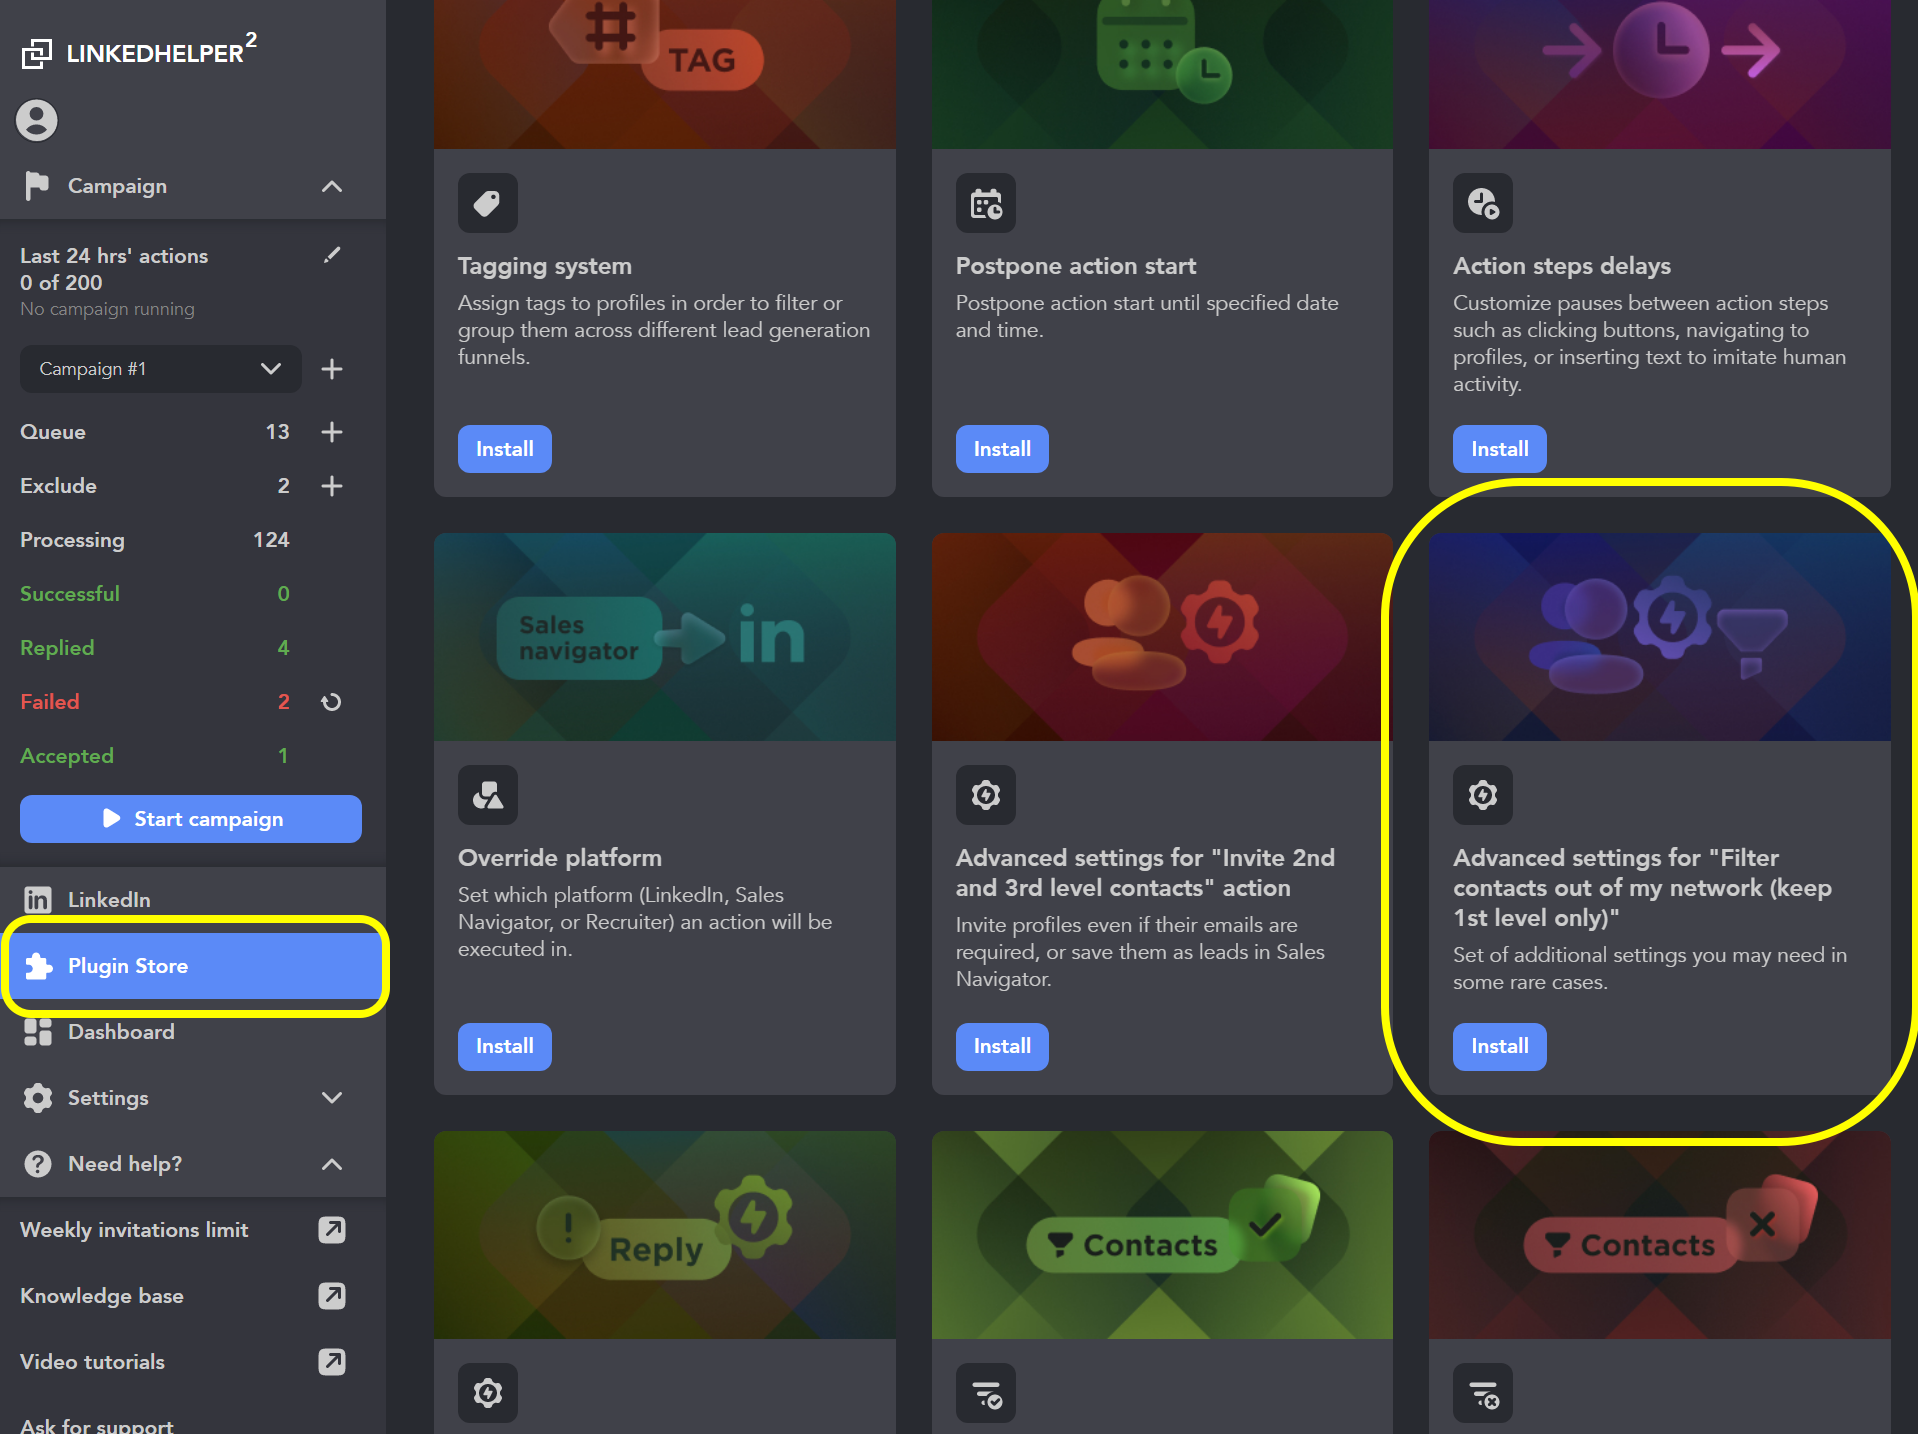Click the Dashboard grid icon
Viewport: 1918px width, 1434px height.
click(38, 1032)
